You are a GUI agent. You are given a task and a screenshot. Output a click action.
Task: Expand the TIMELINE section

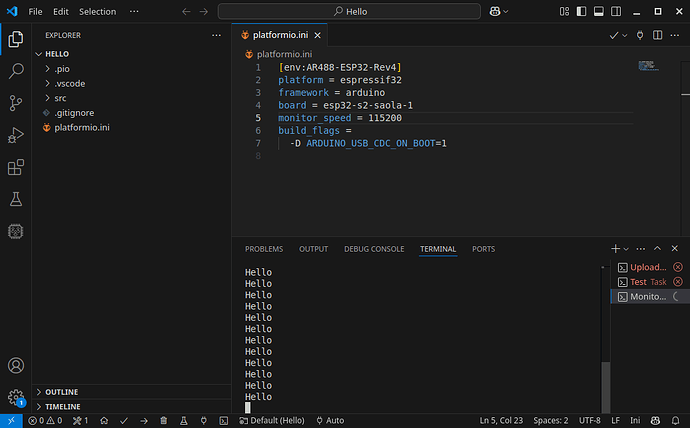tap(132, 406)
